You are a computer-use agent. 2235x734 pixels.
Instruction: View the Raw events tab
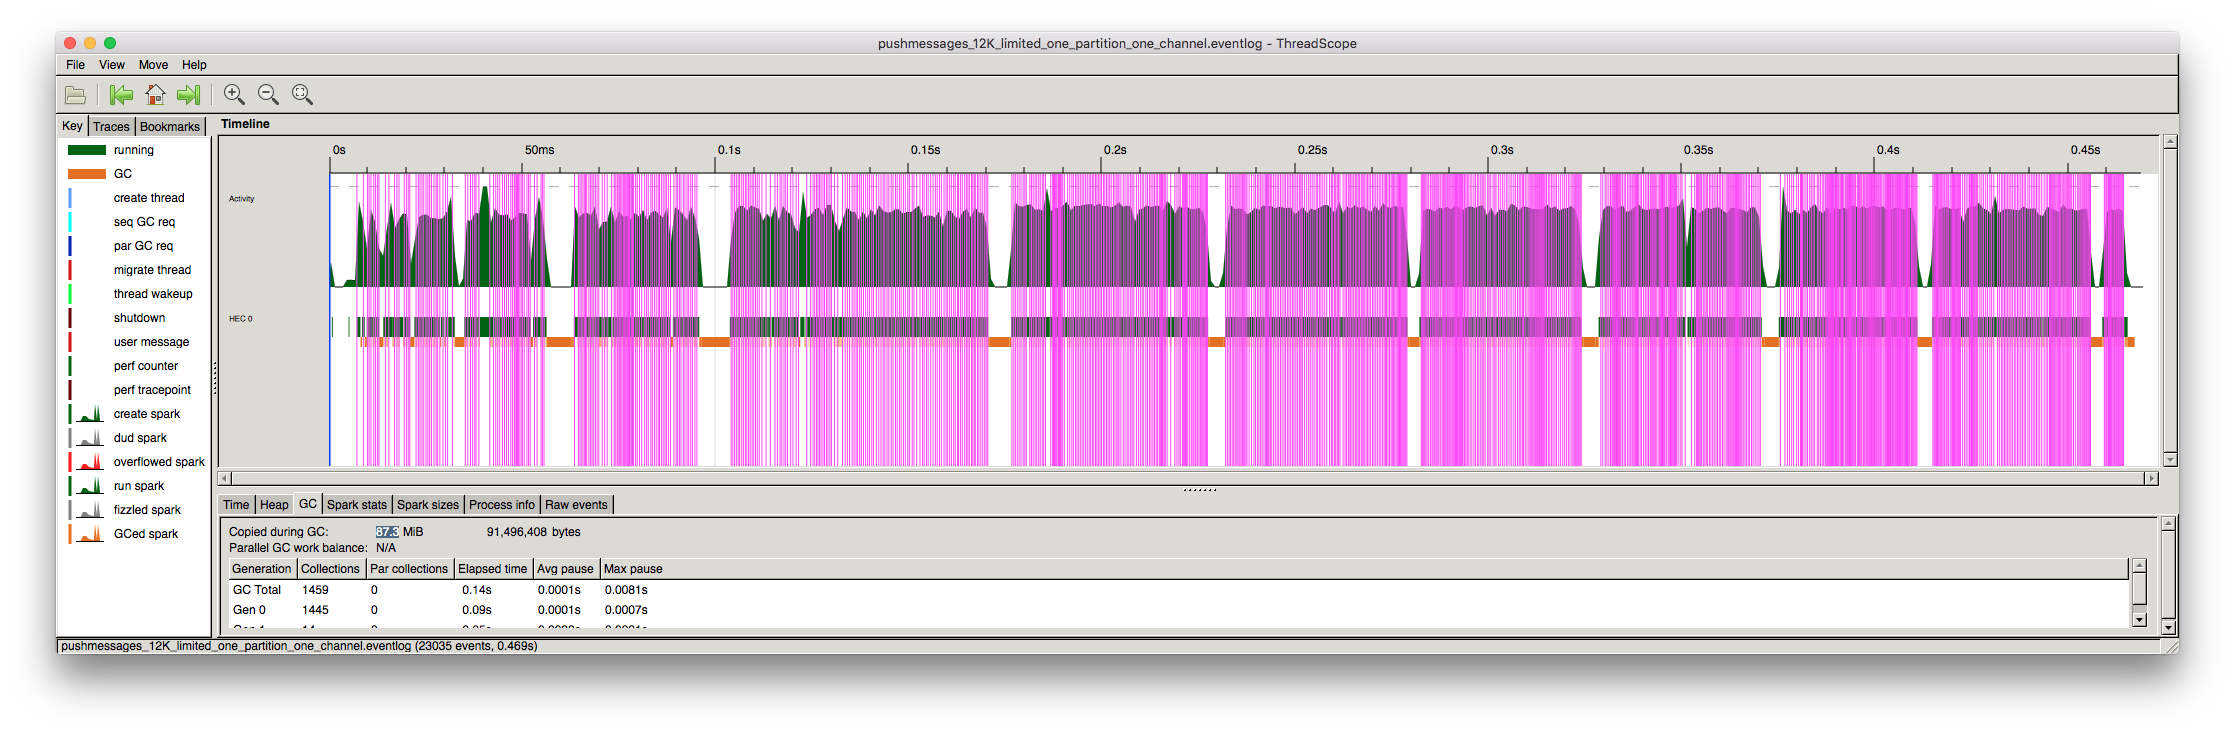(x=576, y=505)
